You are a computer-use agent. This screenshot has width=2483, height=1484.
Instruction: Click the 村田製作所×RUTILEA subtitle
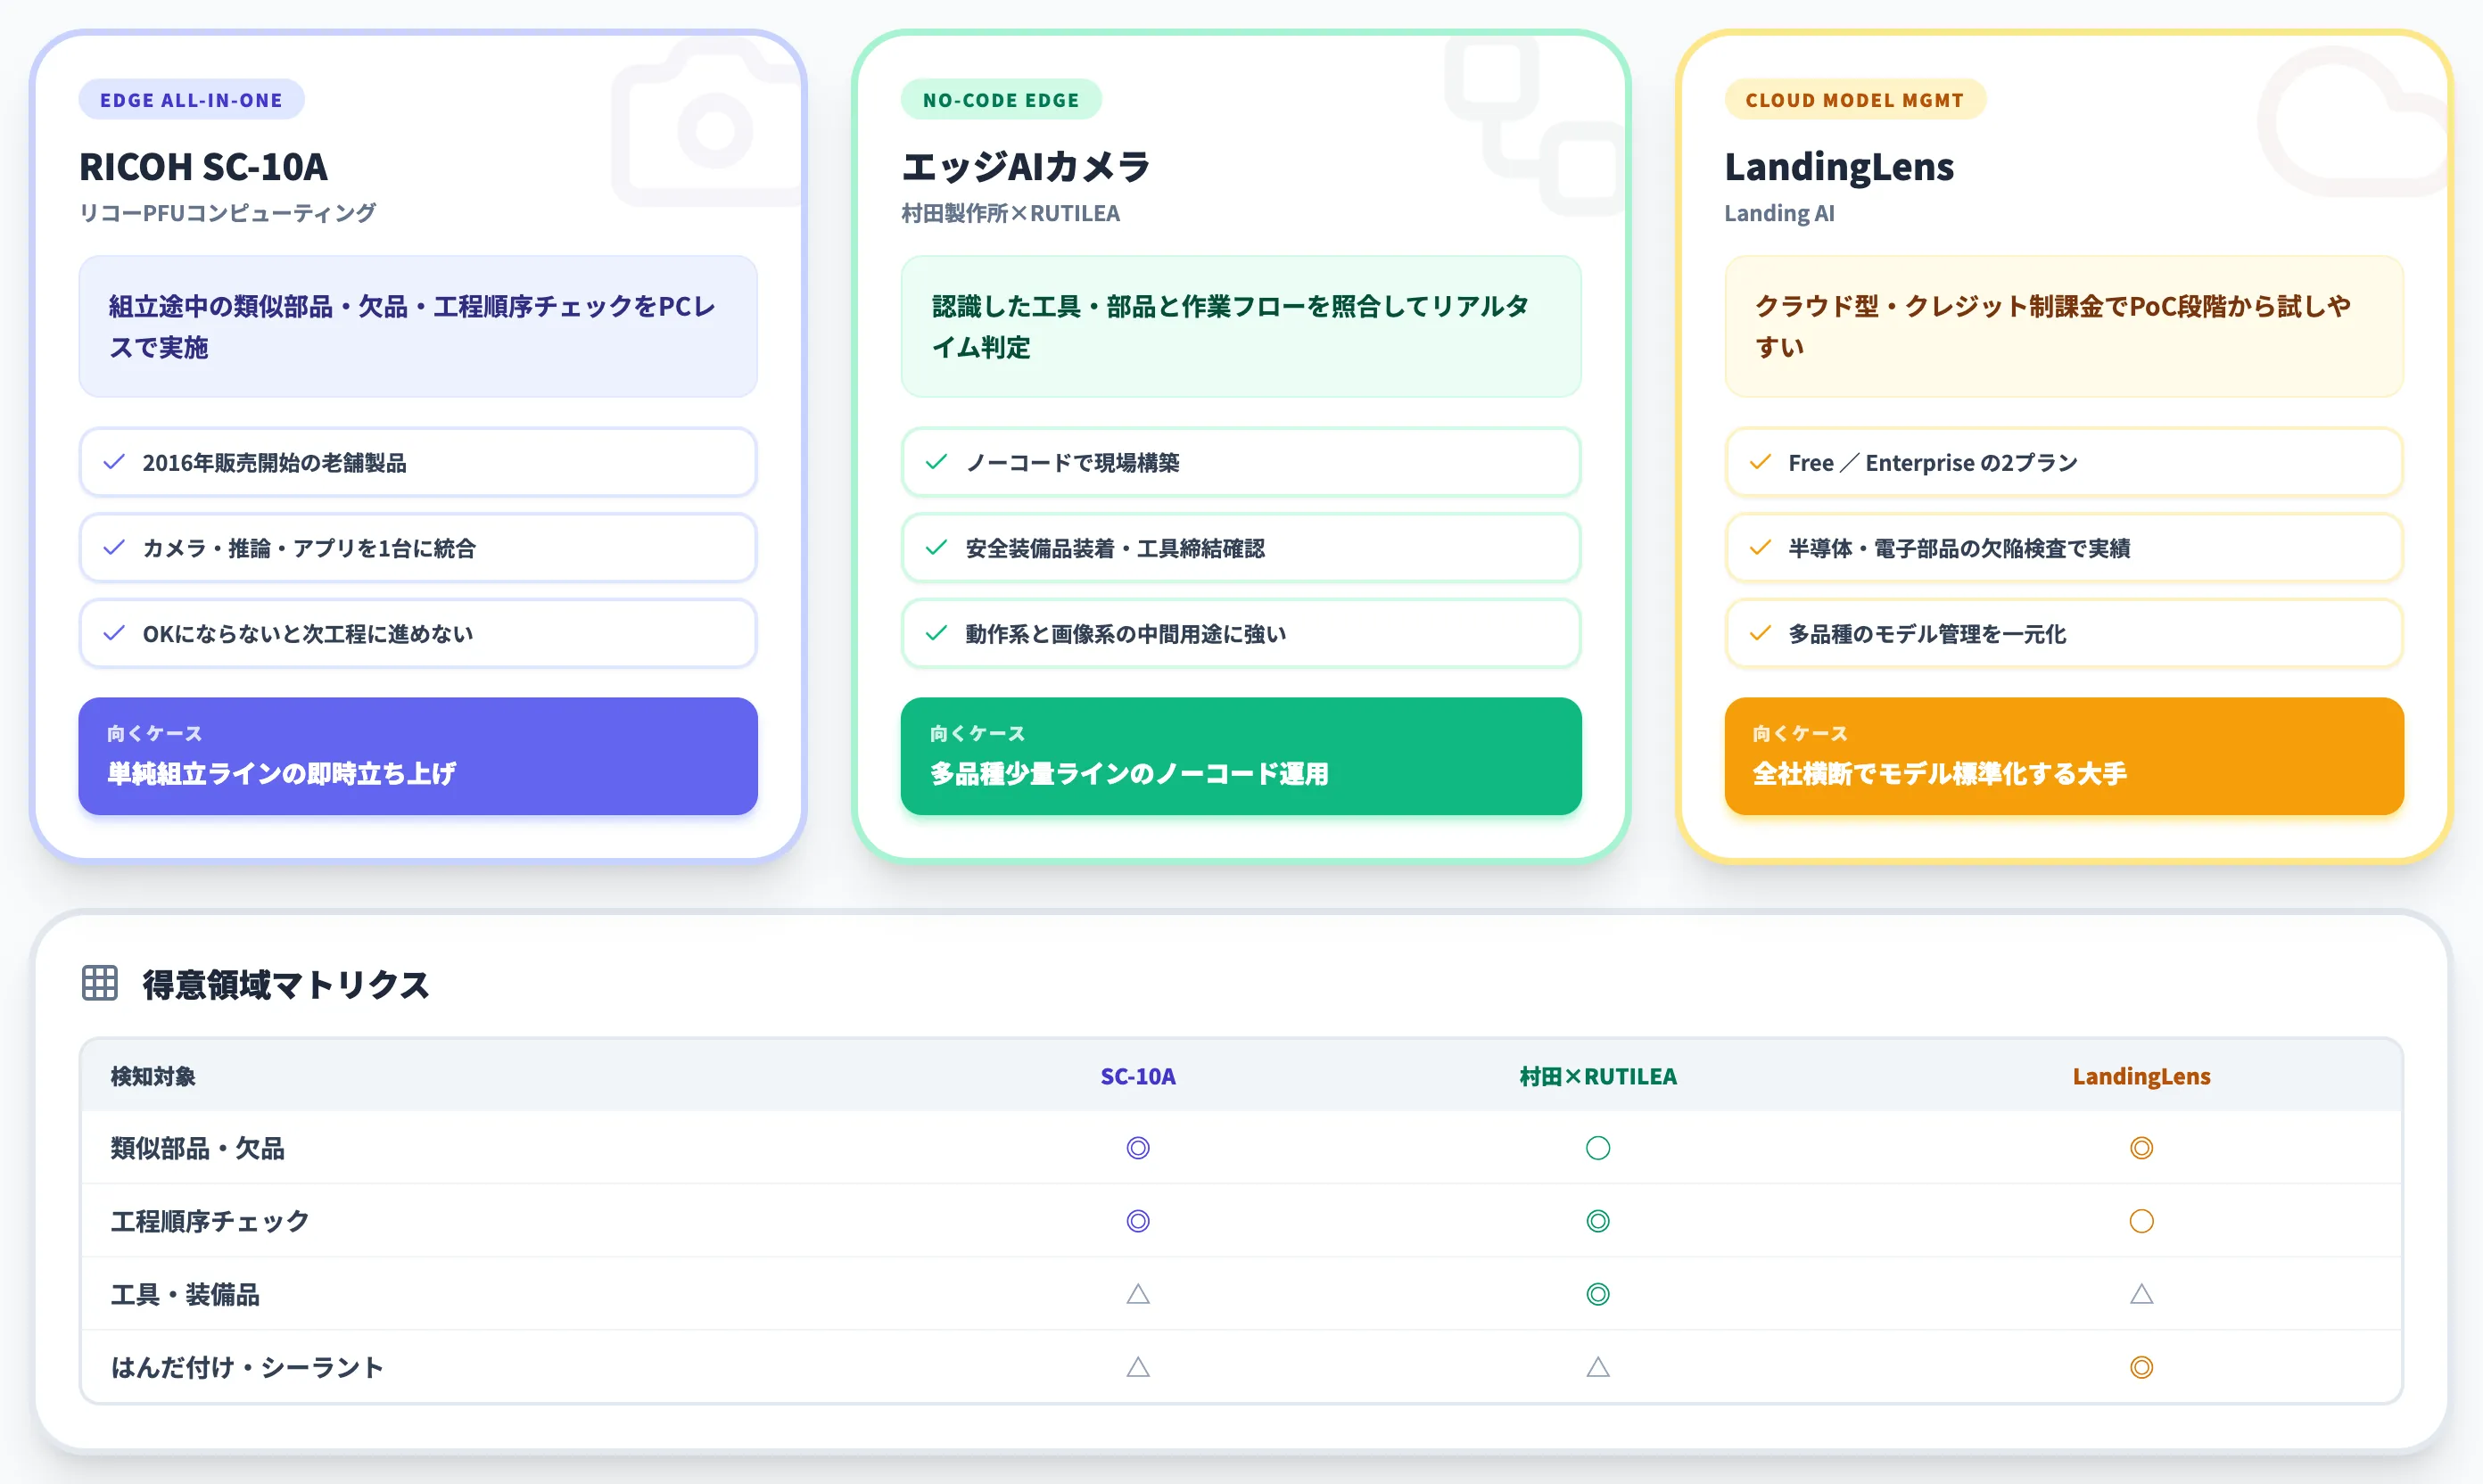click(1010, 213)
